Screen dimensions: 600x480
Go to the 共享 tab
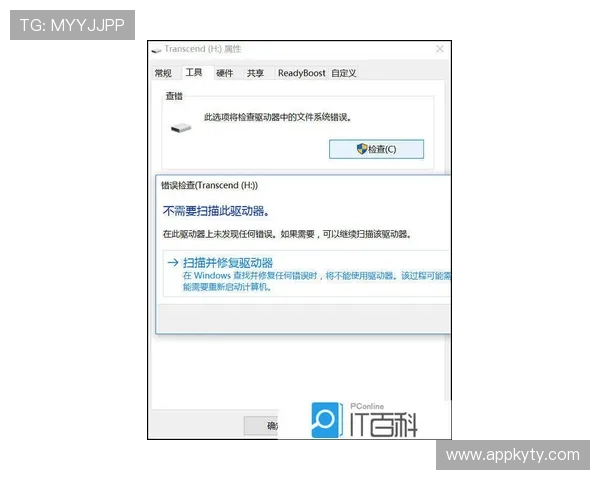point(255,73)
